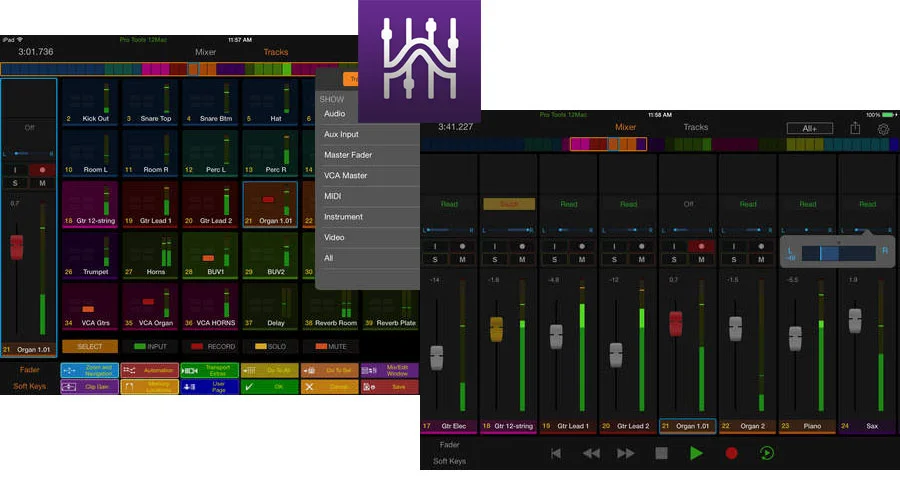
Task: Switch to Mixer tab in left window
Action: pyautogui.click(x=205, y=52)
